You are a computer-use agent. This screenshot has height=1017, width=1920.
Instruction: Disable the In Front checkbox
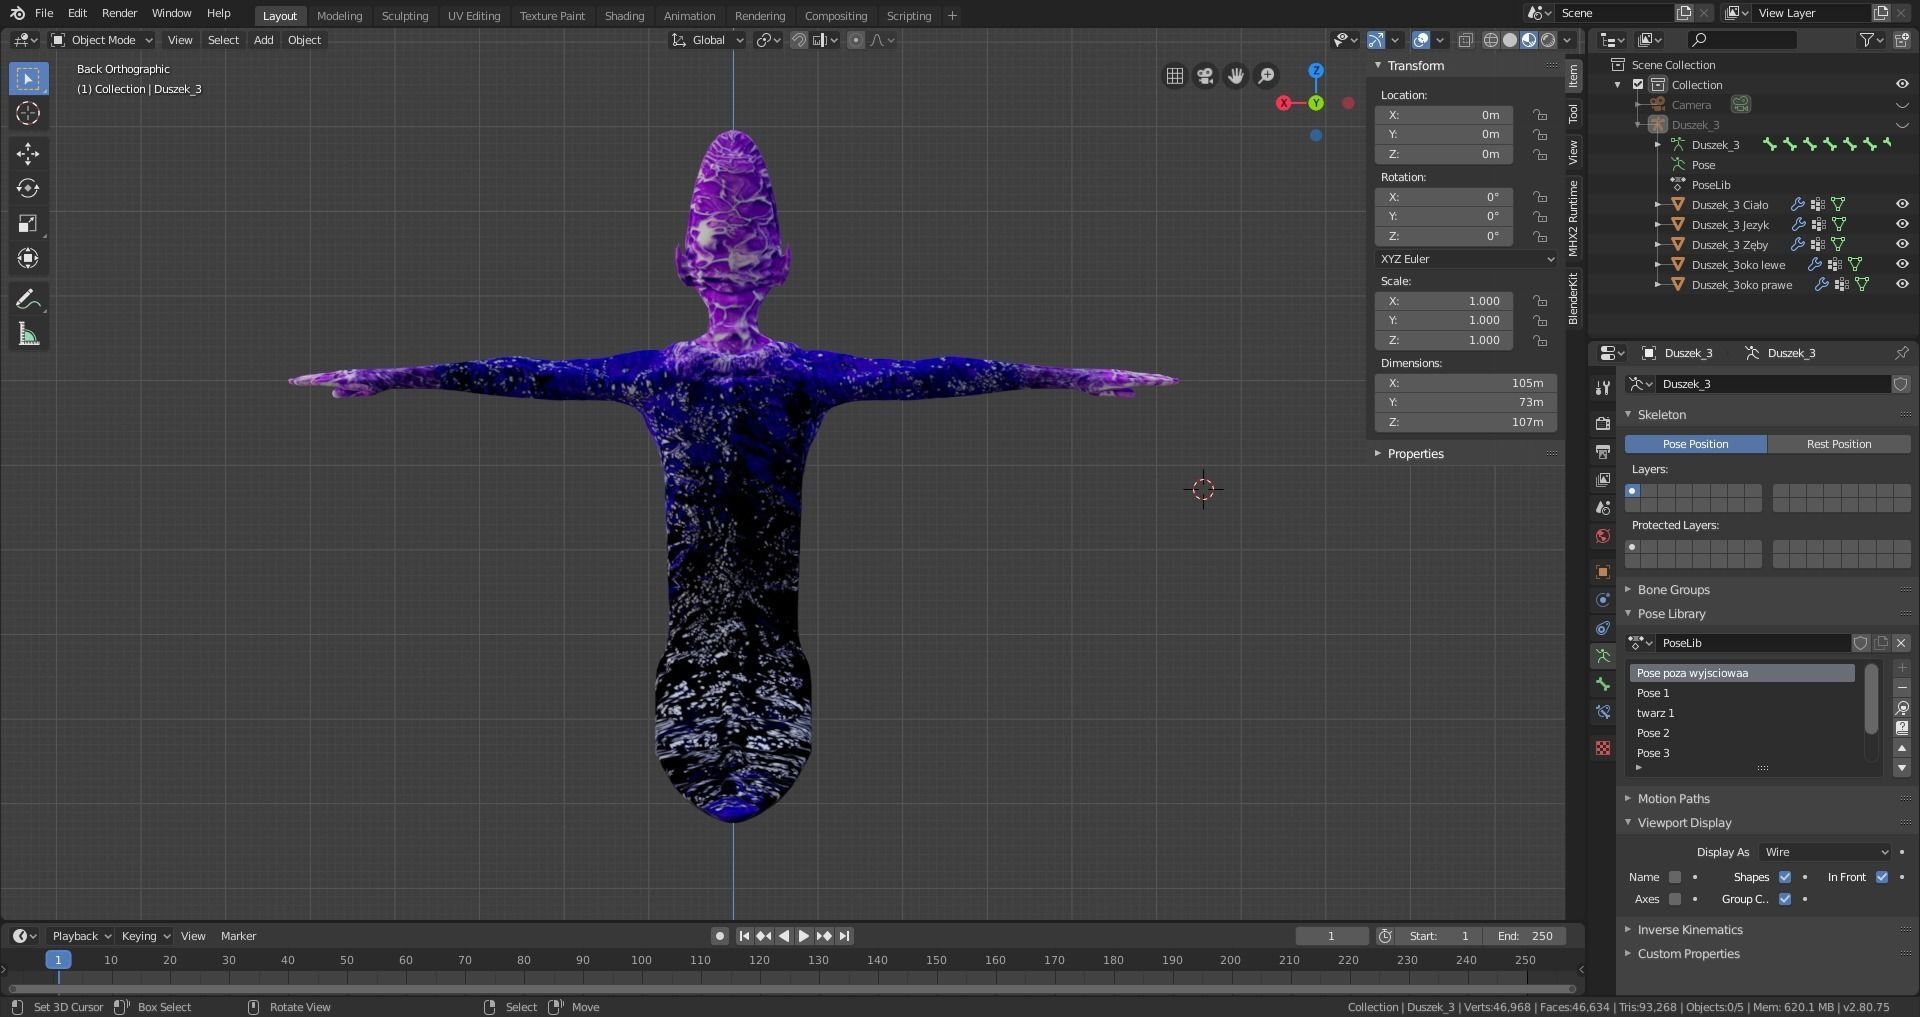1882,877
